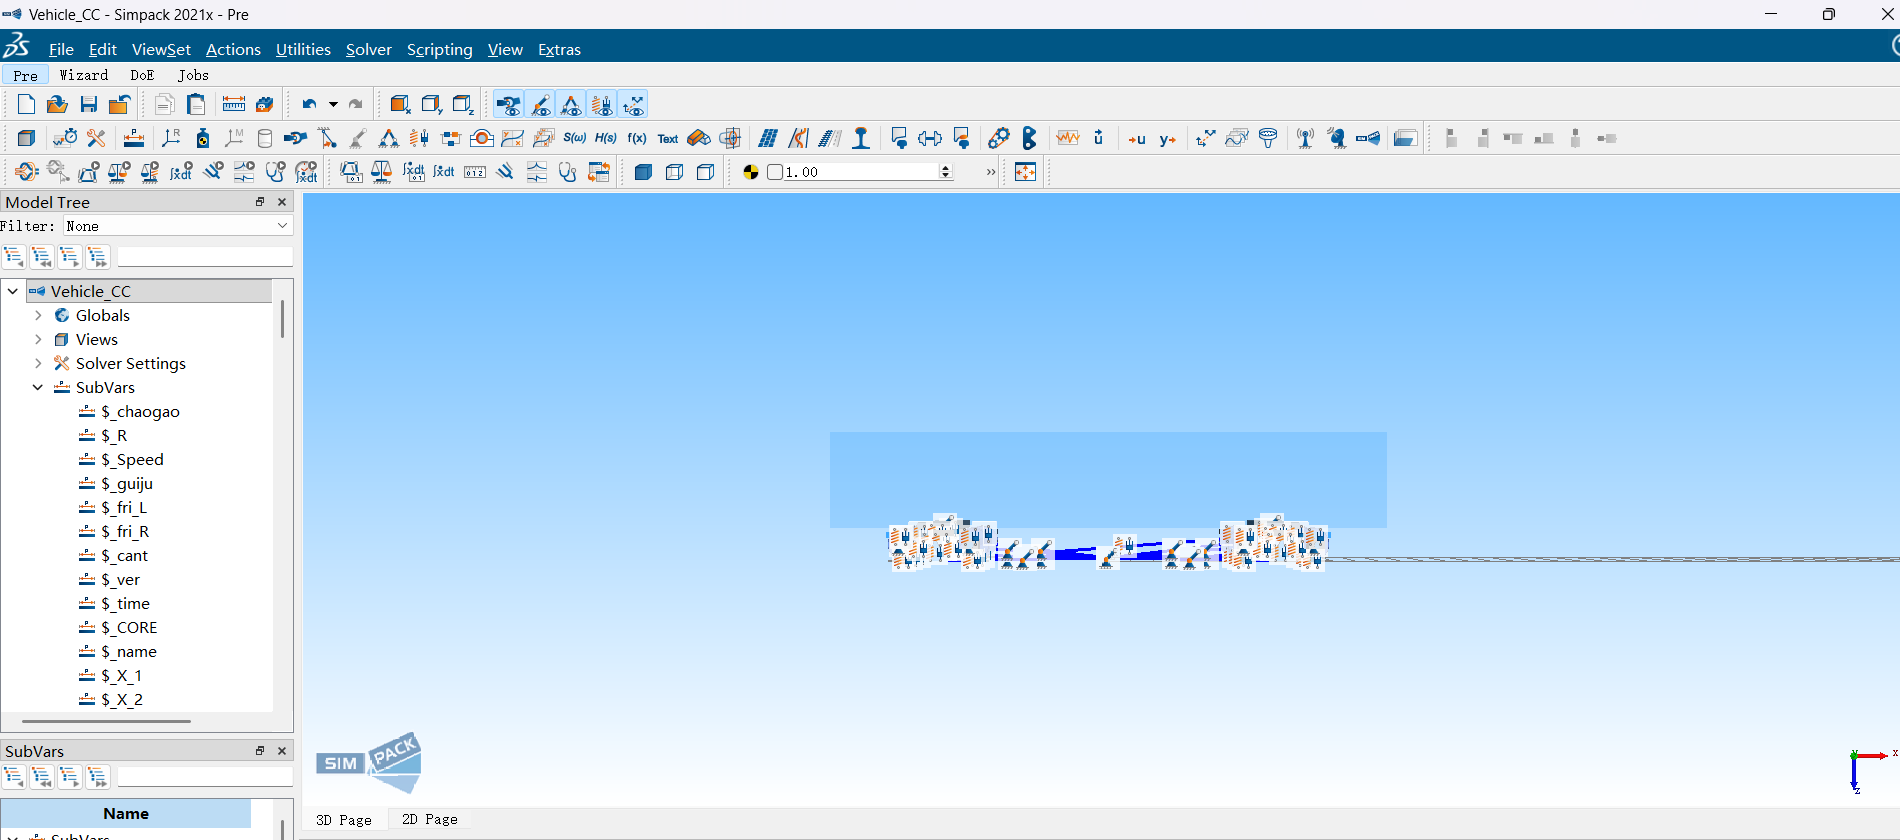The width and height of the screenshot is (1900, 840).
Task: Switch to solid shaded render mode
Action: (643, 172)
